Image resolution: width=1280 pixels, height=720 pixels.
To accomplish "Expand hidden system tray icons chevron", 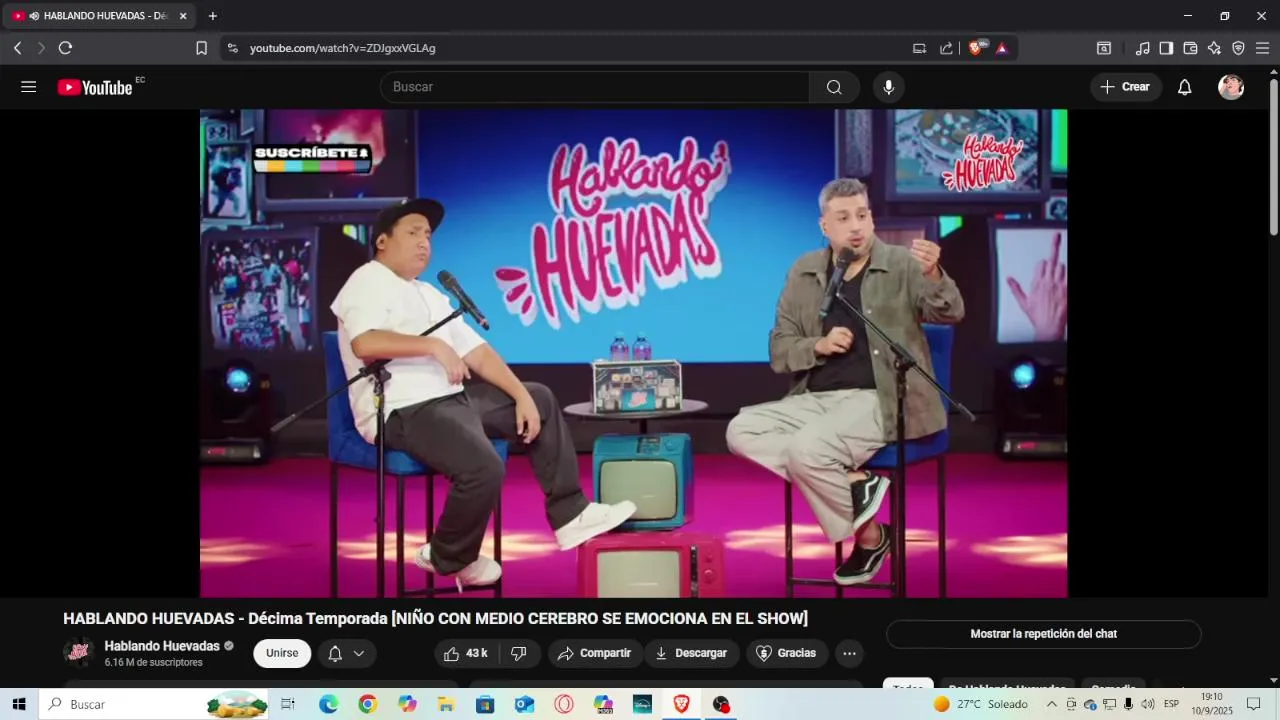I will 1051,704.
